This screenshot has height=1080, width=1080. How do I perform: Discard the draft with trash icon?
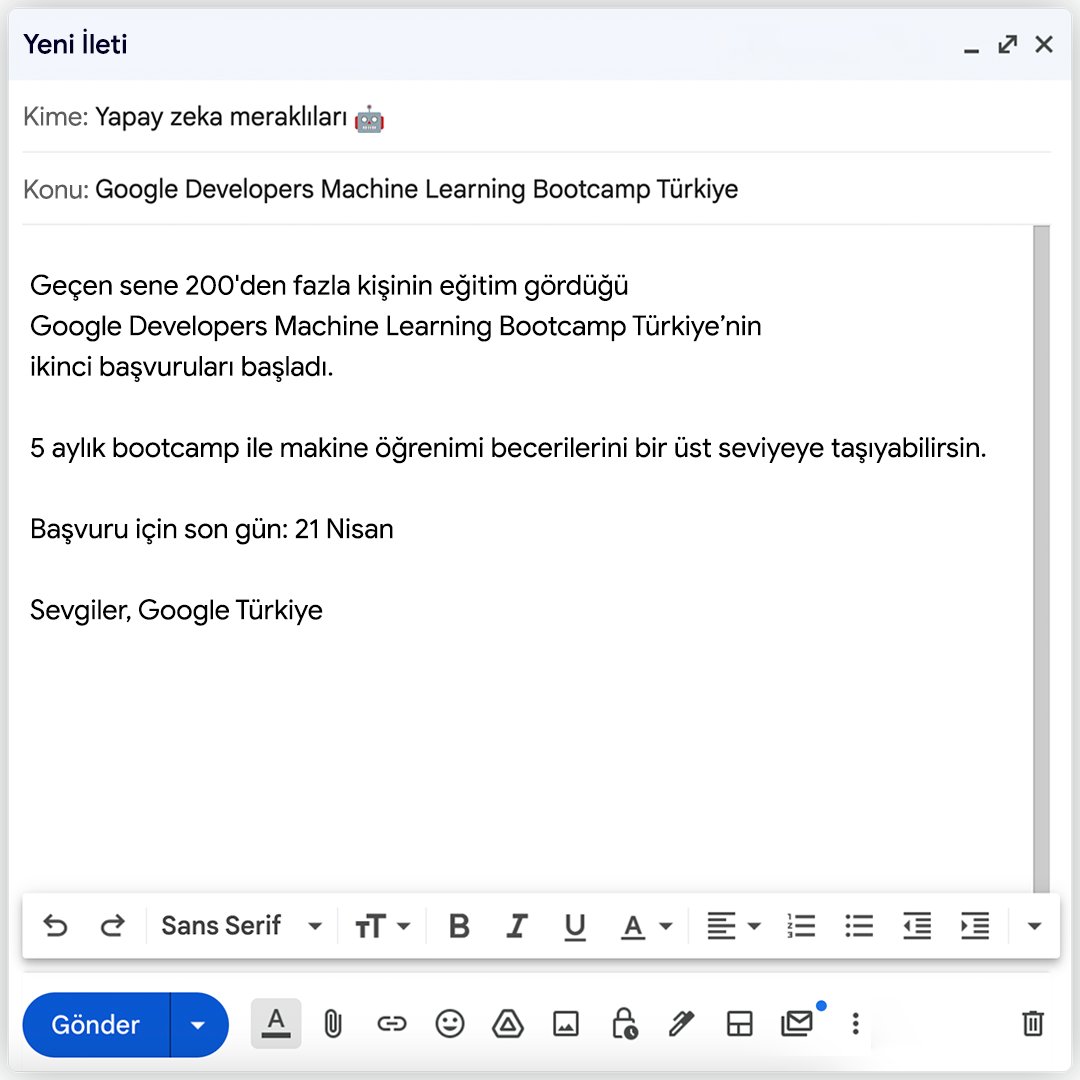pos(1032,1024)
